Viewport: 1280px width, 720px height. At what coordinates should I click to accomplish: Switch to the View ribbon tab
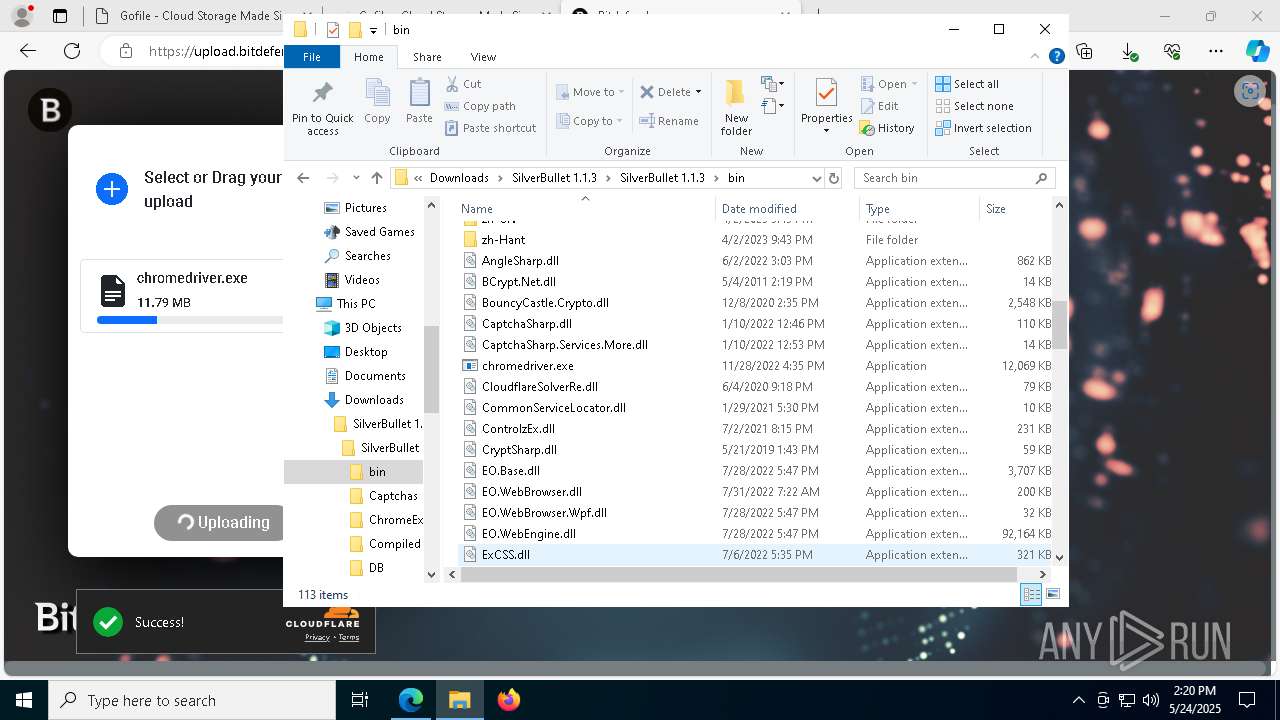coord(483,57)
